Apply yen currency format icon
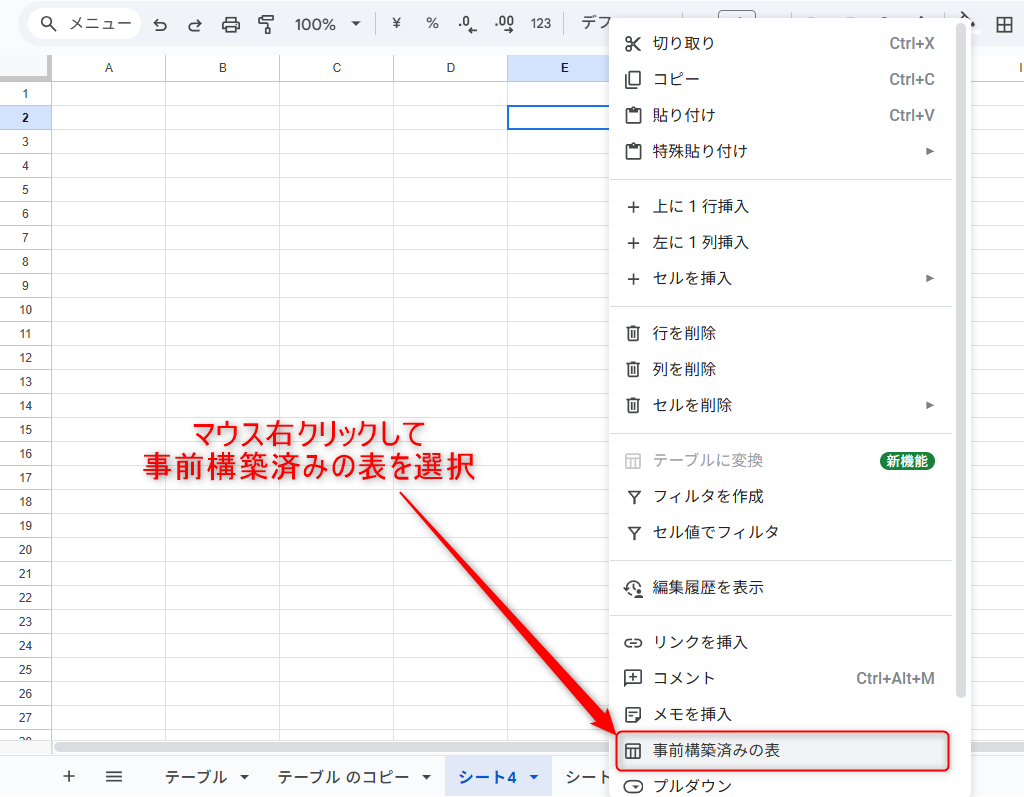 pos(396,23)
